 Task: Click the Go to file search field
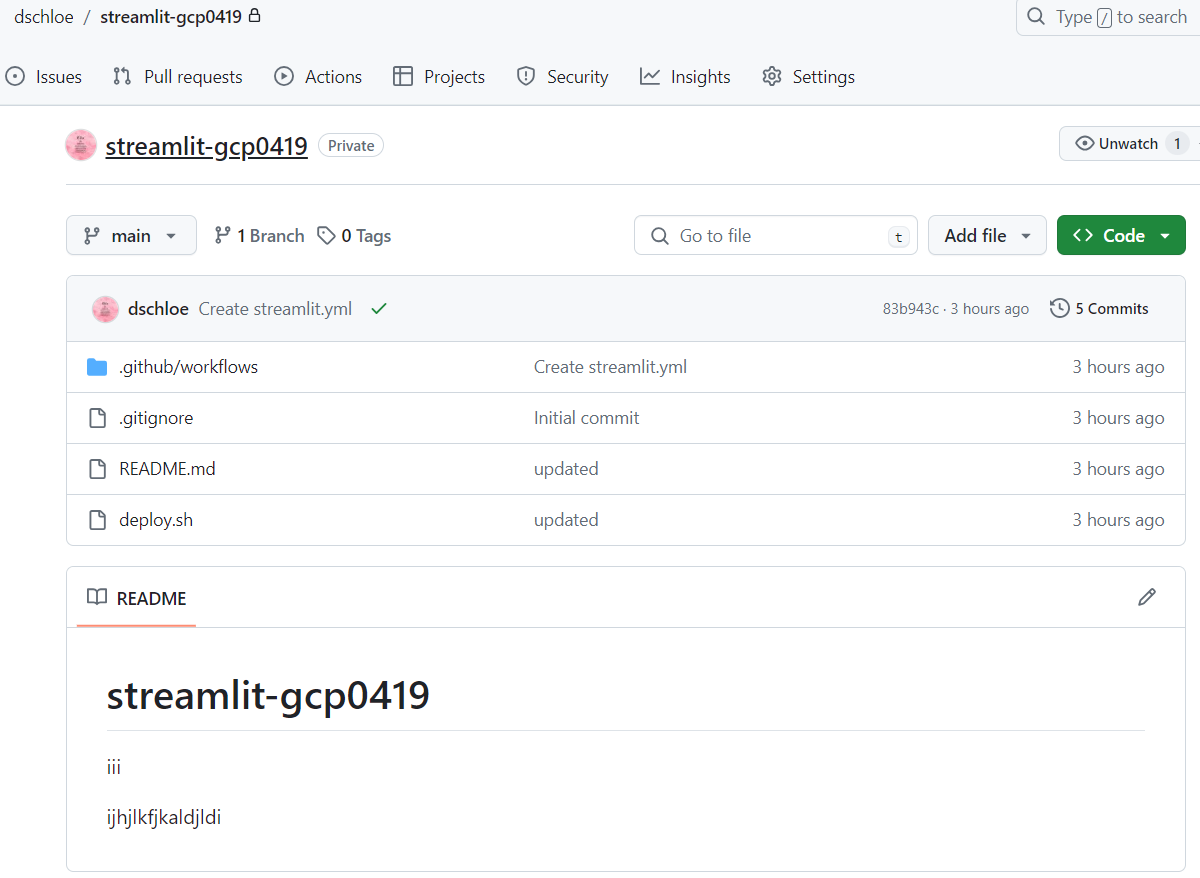tap(776, 236)
